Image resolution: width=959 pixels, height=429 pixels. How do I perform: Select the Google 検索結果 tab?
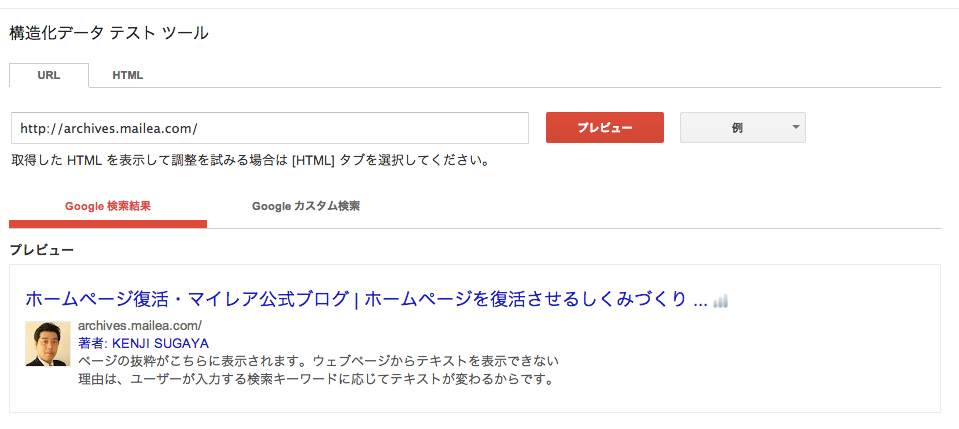point(108,206)
